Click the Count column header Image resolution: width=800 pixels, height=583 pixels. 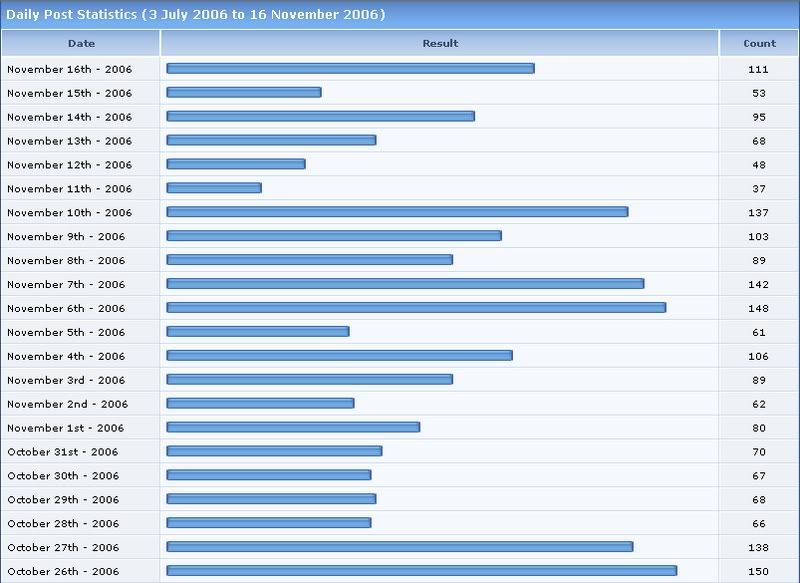pyautogui.click(x=759, y=43)
